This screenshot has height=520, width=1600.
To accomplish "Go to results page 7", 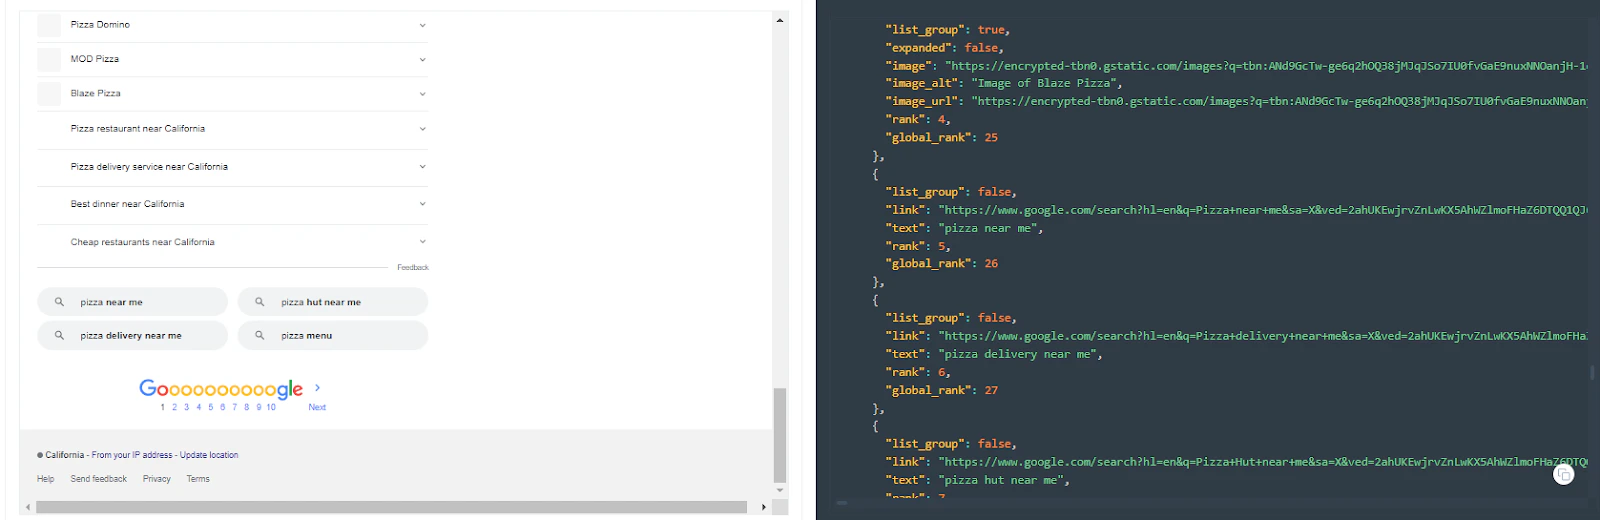I will pyautogui.click(x=234, y=407).
